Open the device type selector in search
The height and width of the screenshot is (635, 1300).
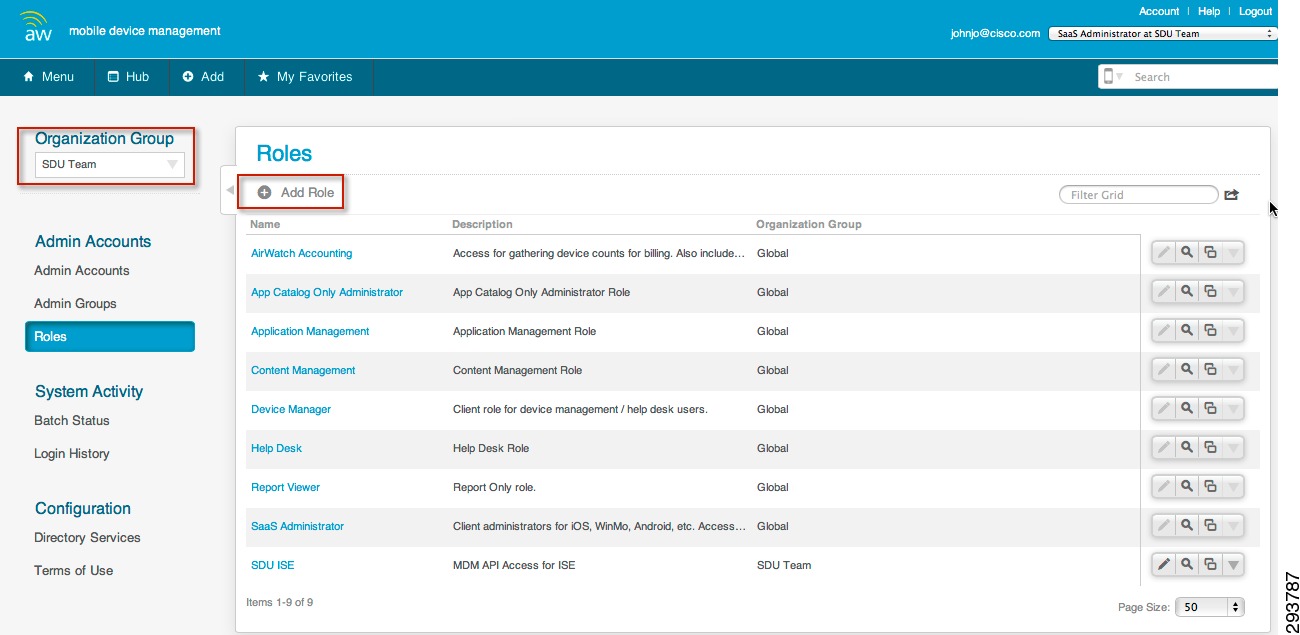coord(1111,77)
